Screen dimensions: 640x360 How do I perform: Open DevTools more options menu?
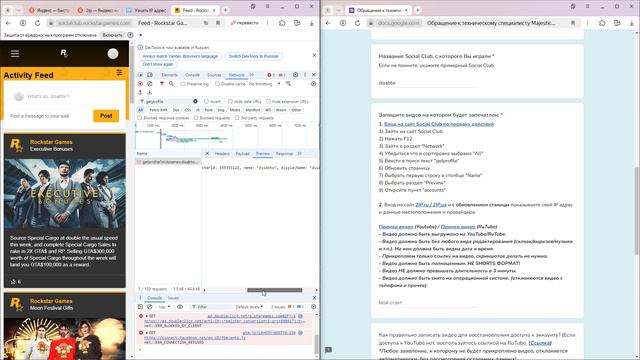tap(305, 75)
